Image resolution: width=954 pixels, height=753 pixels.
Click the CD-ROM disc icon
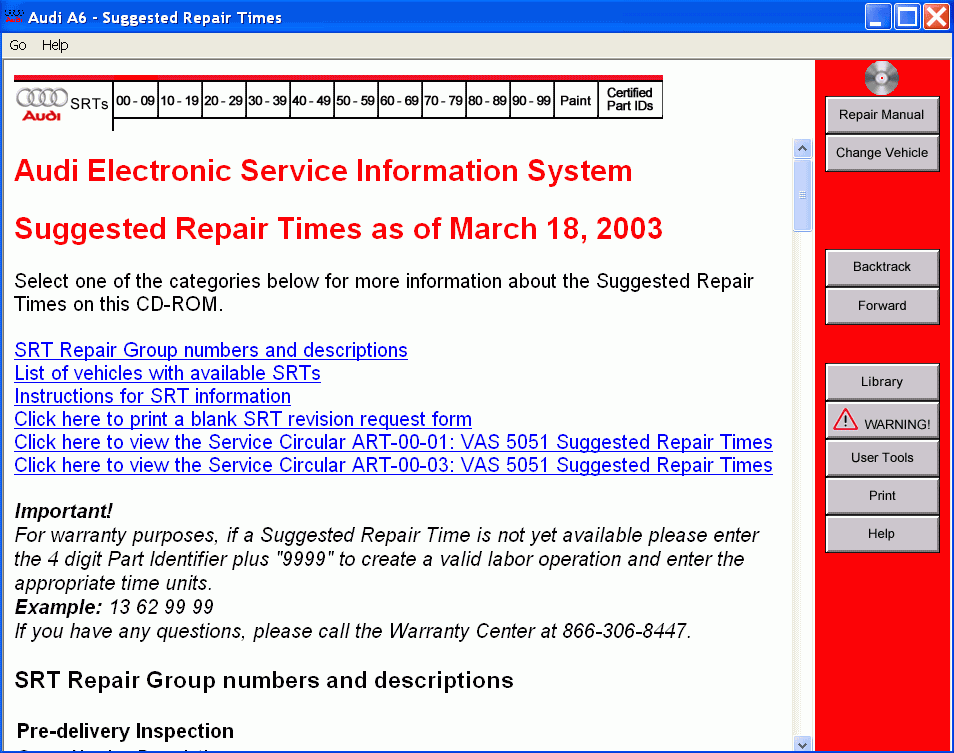881,78
